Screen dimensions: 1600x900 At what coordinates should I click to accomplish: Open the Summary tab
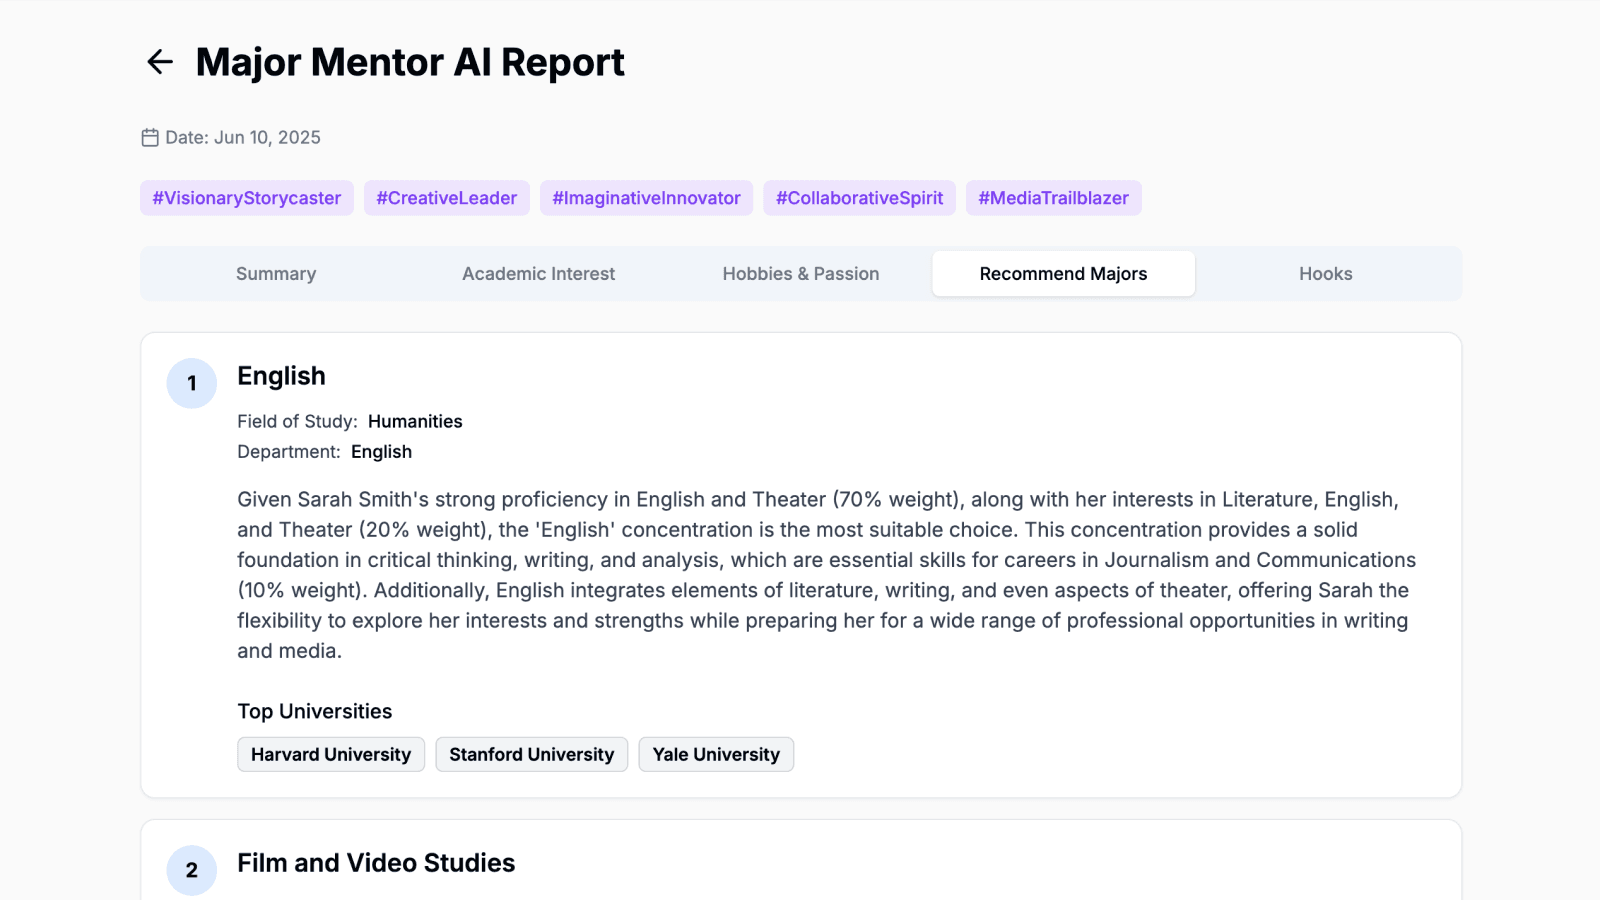pos(276,274)
